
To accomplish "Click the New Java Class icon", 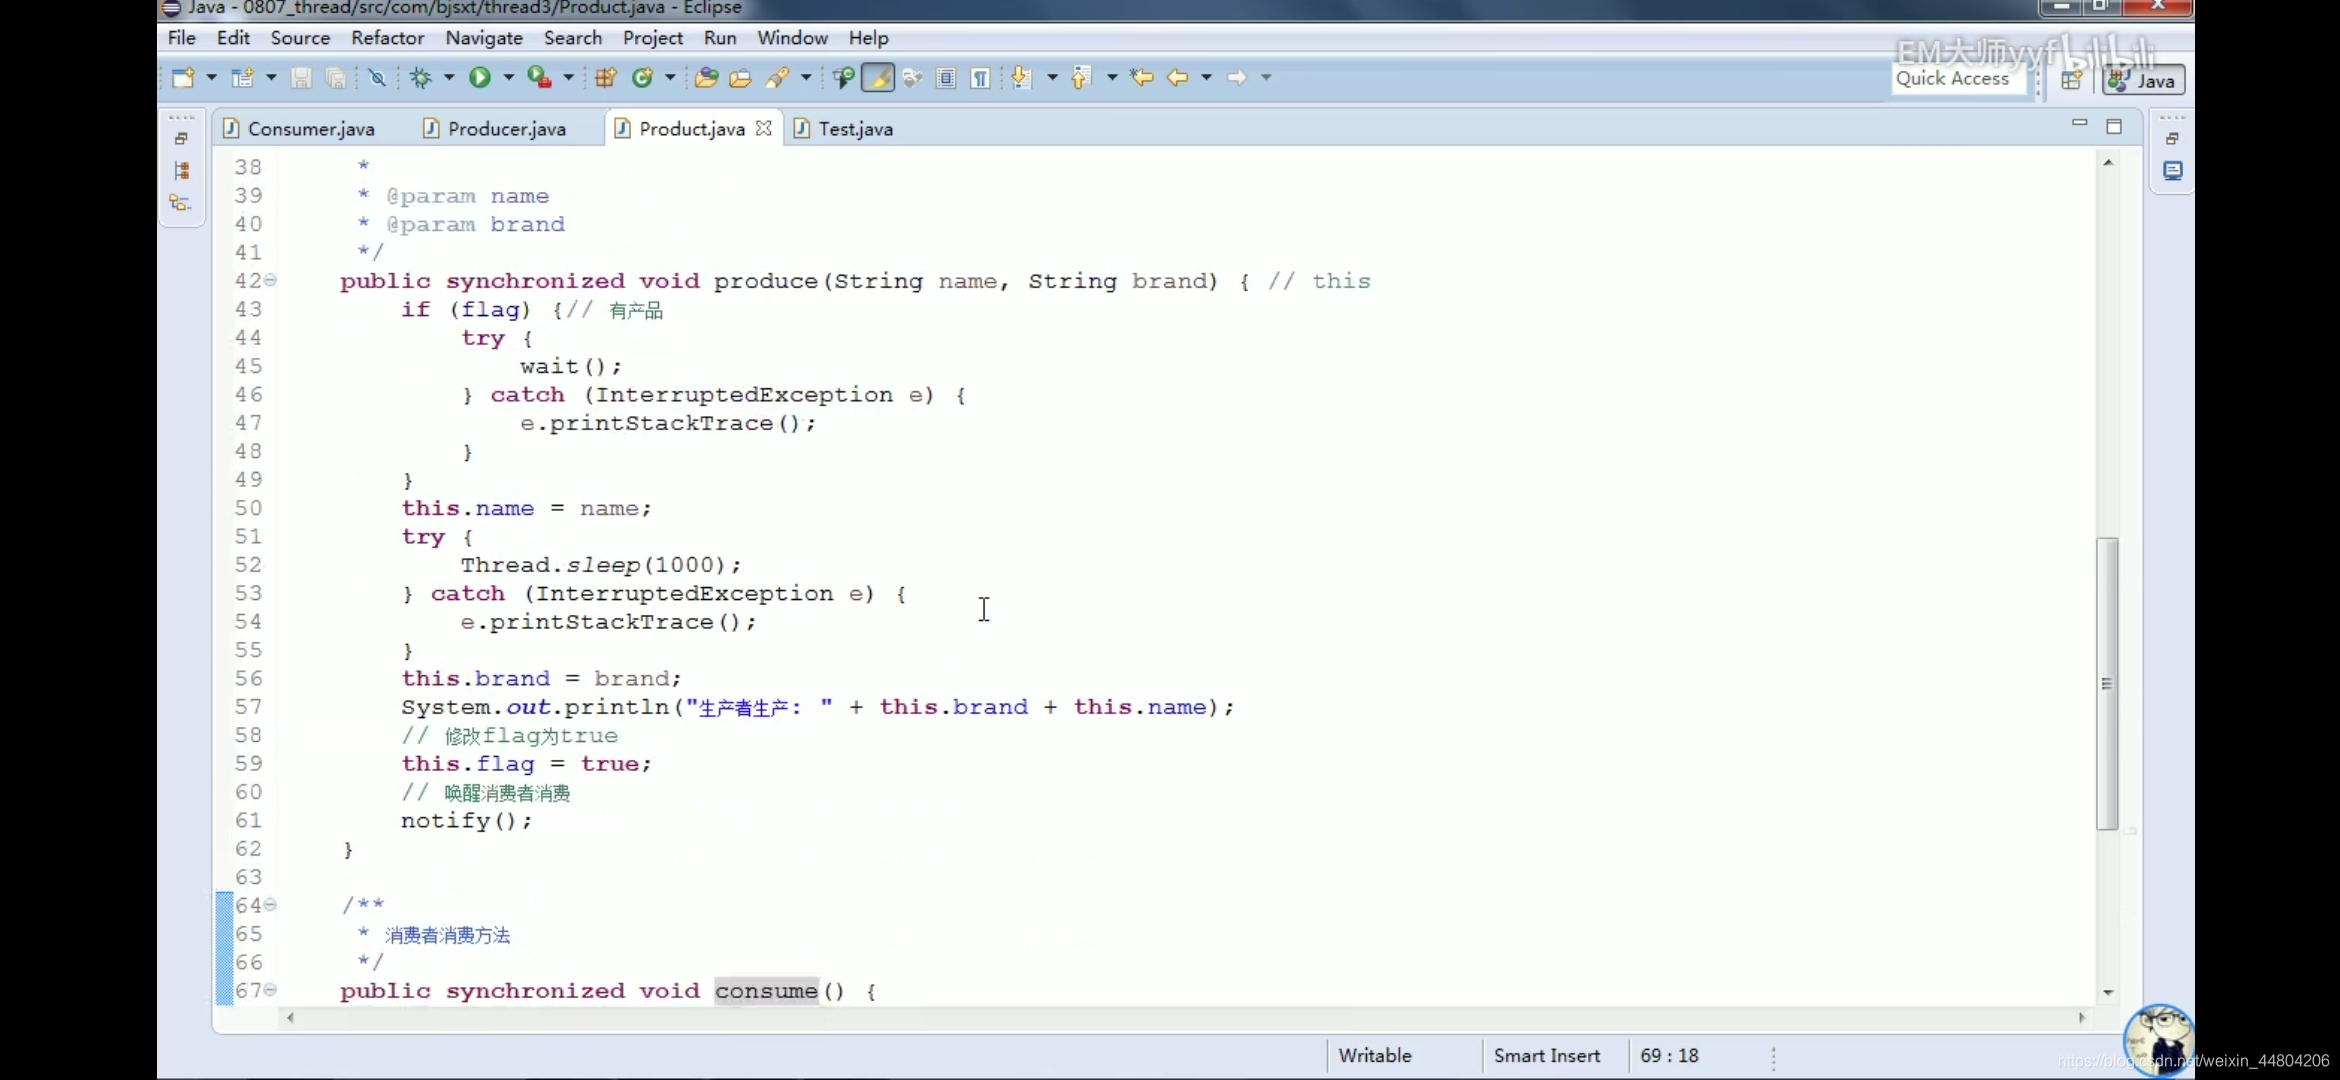I will [643, 77].
